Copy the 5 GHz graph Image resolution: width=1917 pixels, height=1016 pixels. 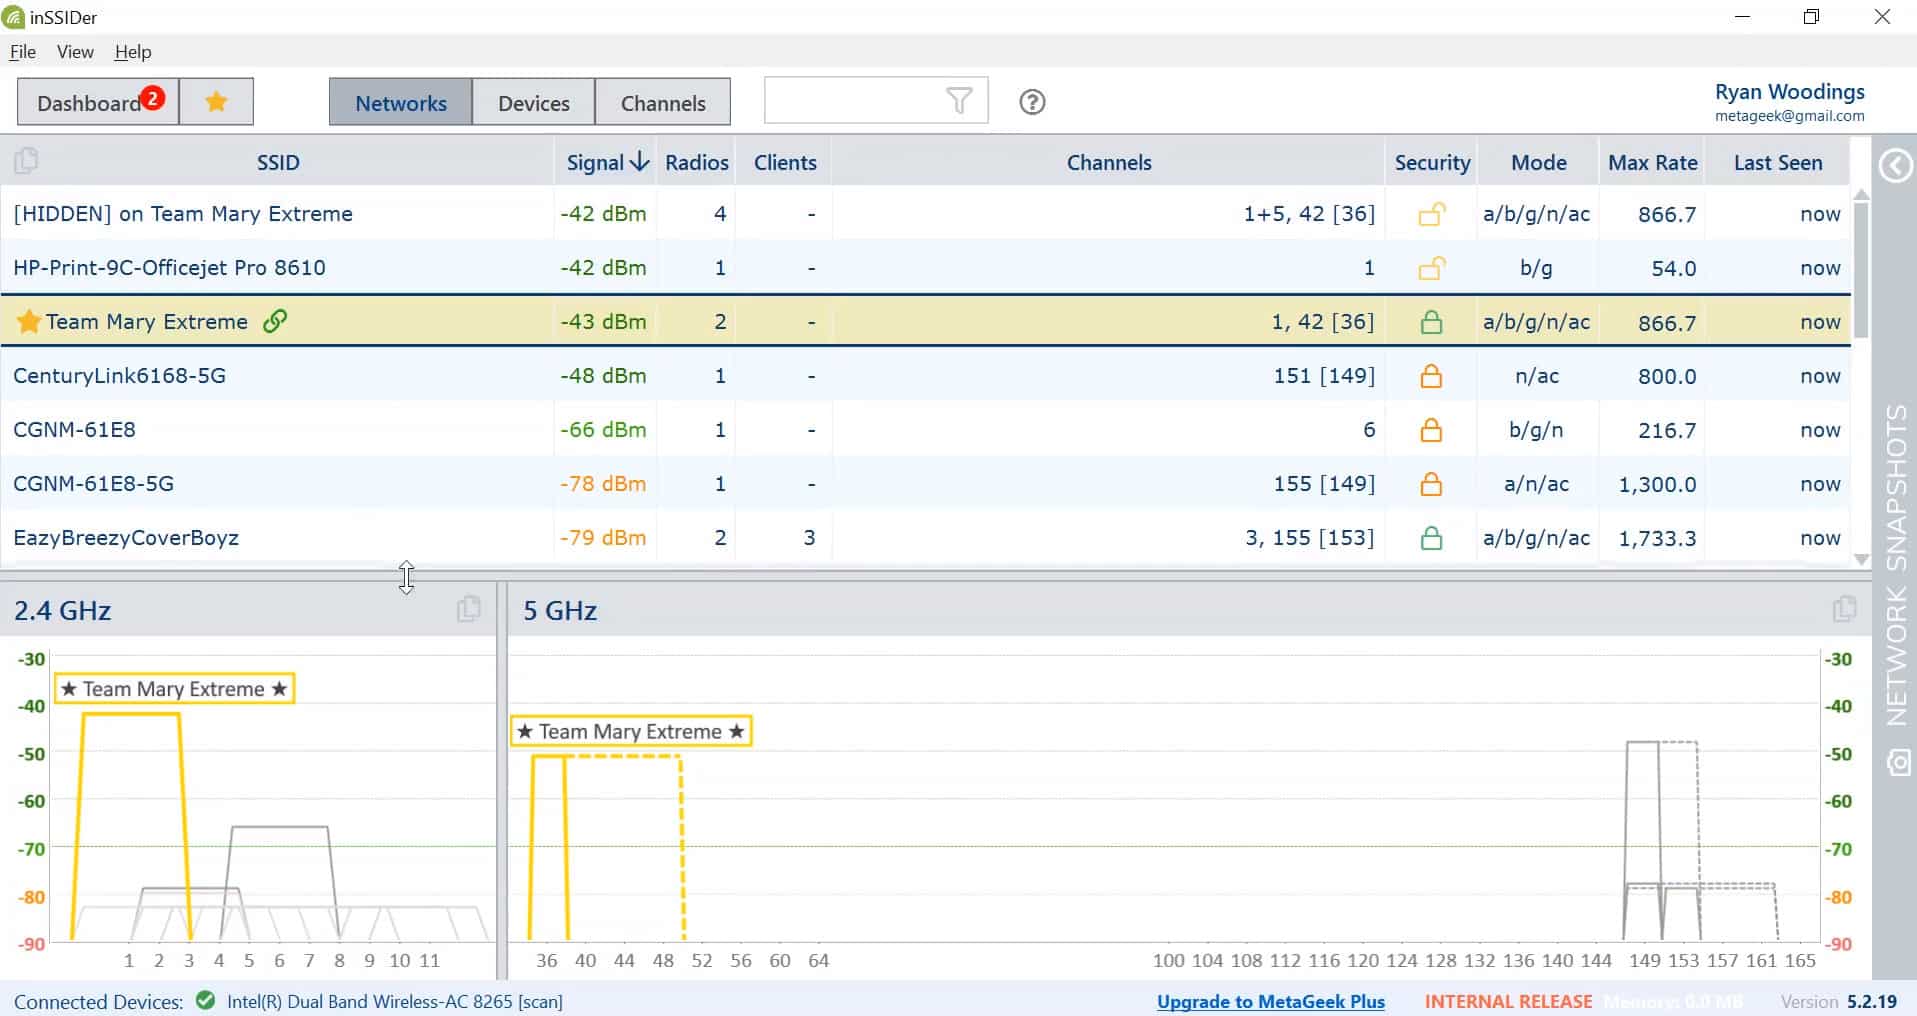[1845, 609]
